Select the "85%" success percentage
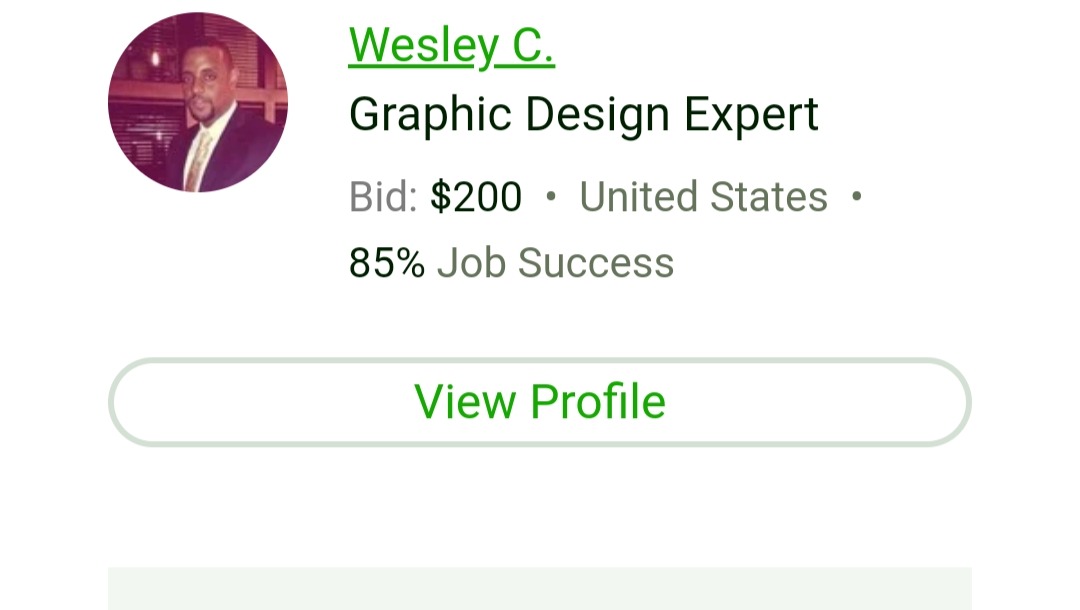 386,263
